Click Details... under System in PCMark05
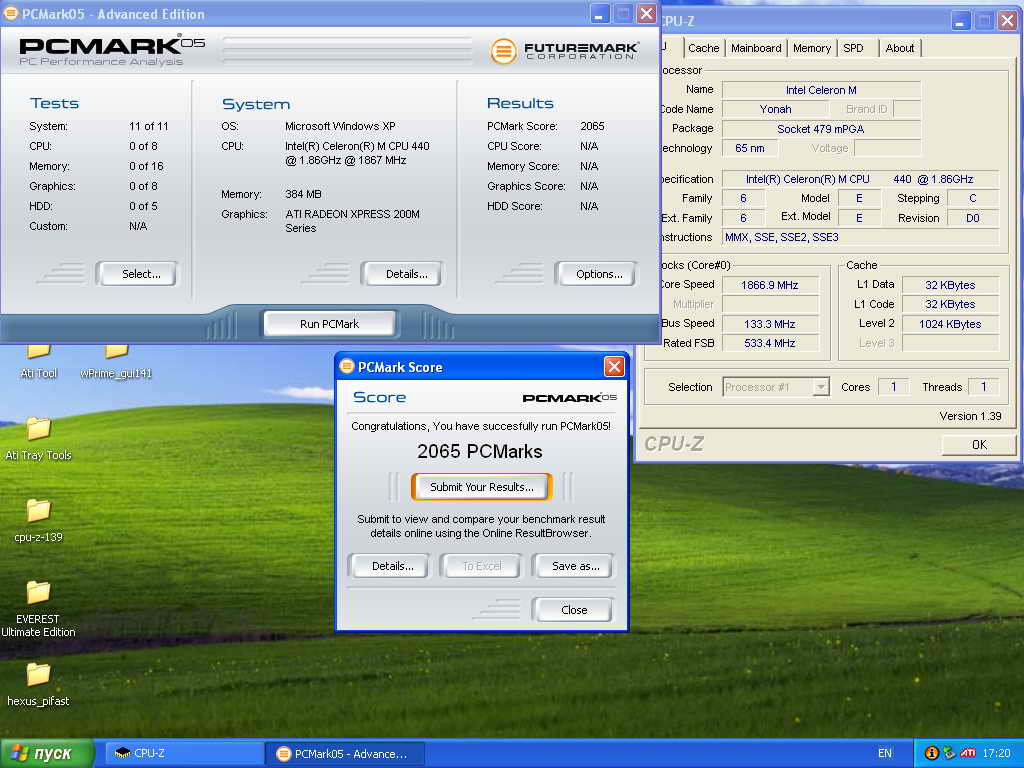Viewport: 1024px width, 768px height. point(402,274)
